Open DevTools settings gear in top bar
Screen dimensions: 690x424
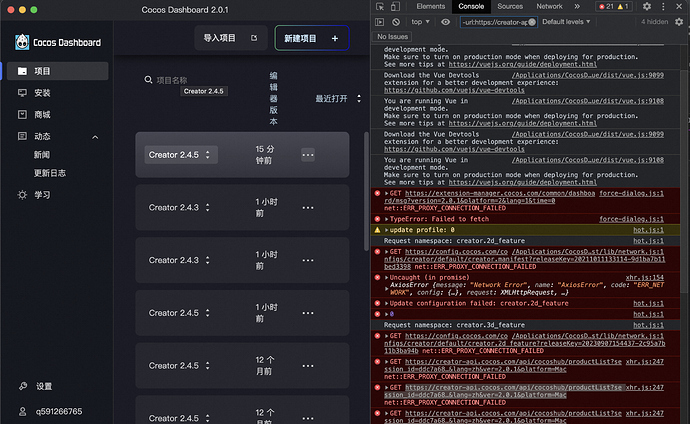pyautogui.click(x=646, y=7)
